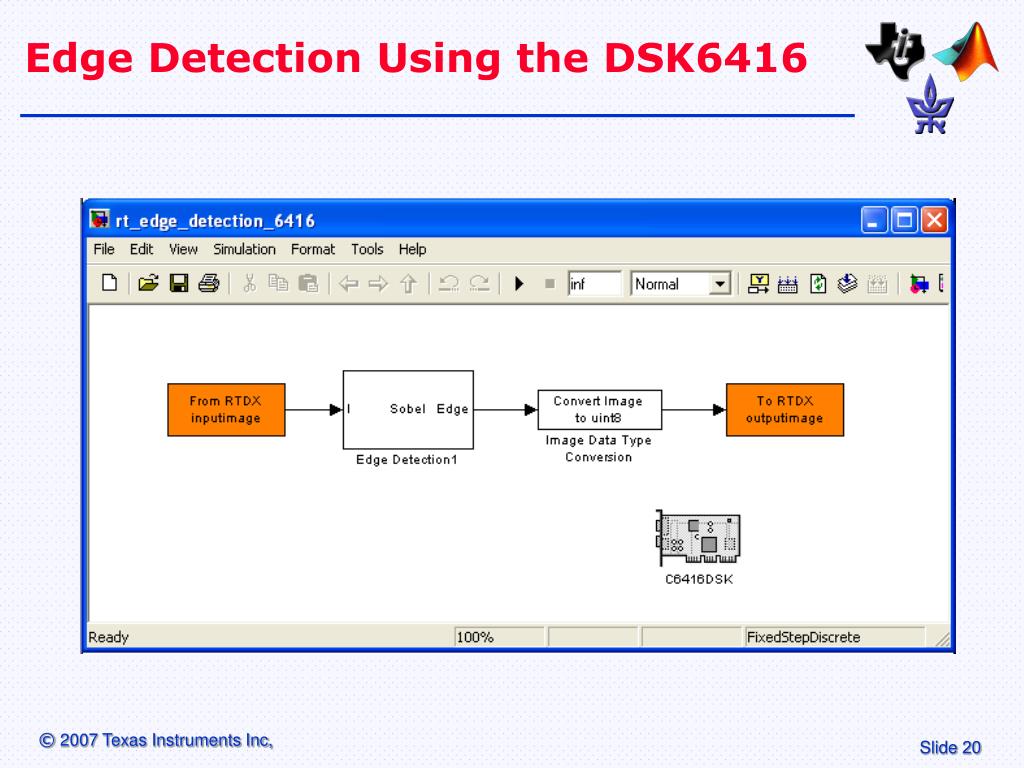Image resolution: width=1024 pixels, height=768 pixels.
Task: Close the rt_edge_detection_6416 window
Action: pos(935,220)
